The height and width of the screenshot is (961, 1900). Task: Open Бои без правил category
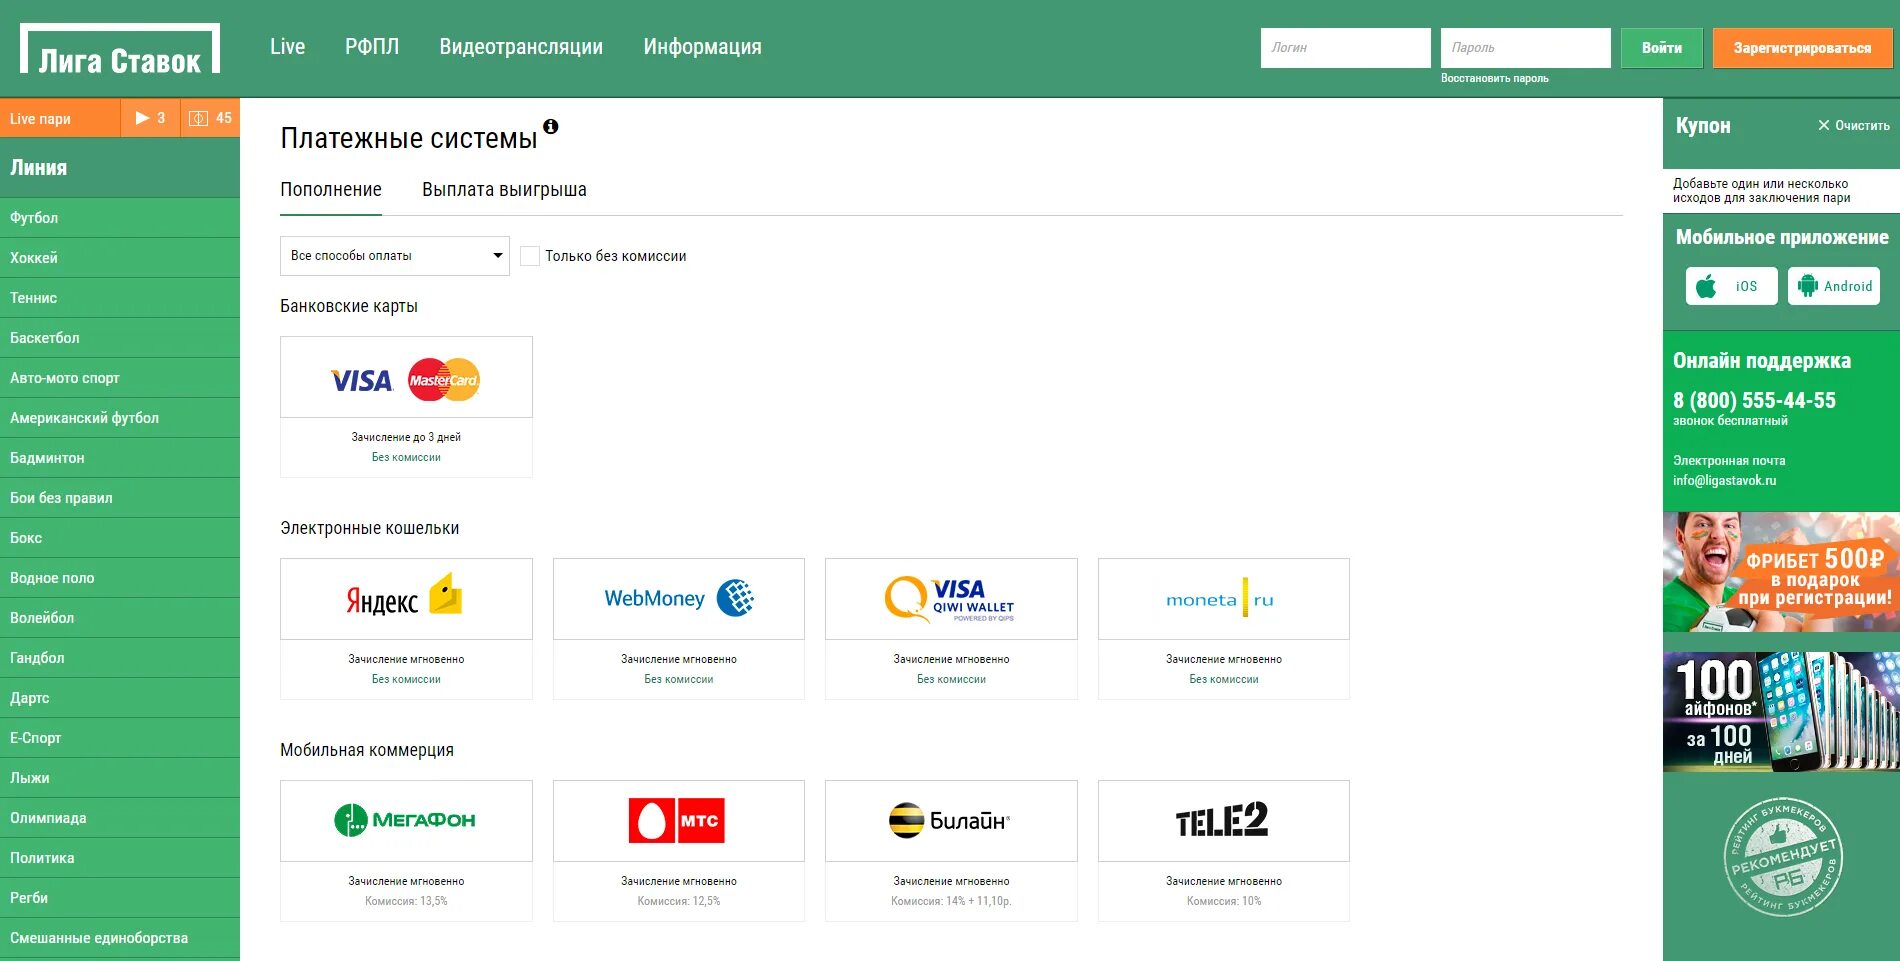(x=120, y=498)
